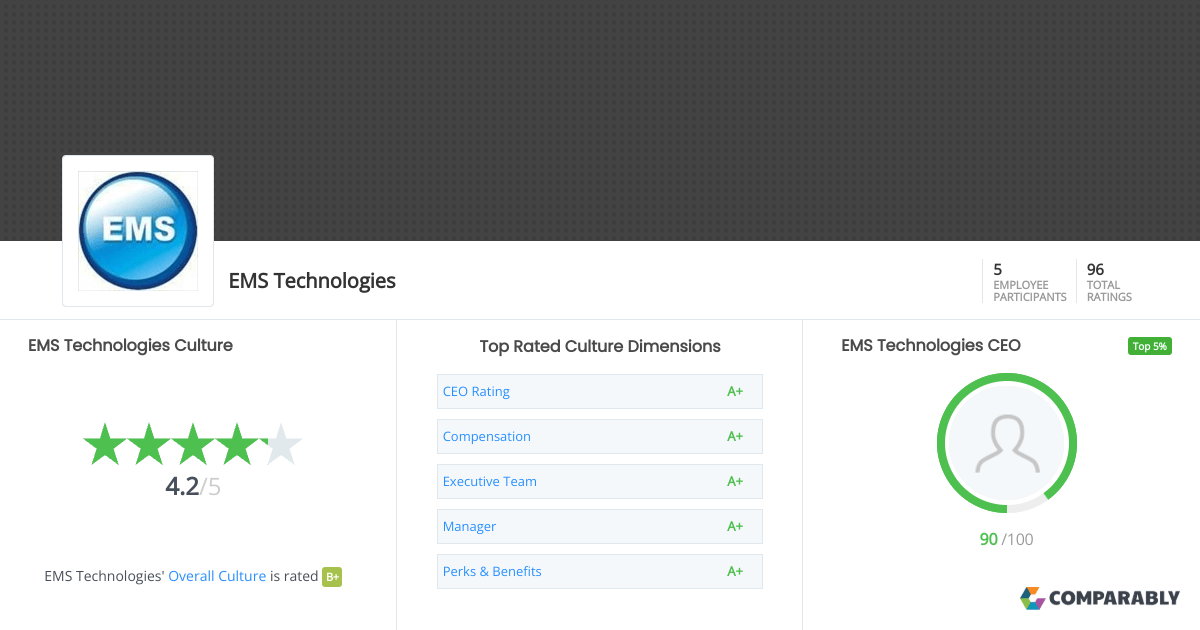Open the CEO Rating dimension
Viewport: 1200px width, 630px height.
click(476, 391)
